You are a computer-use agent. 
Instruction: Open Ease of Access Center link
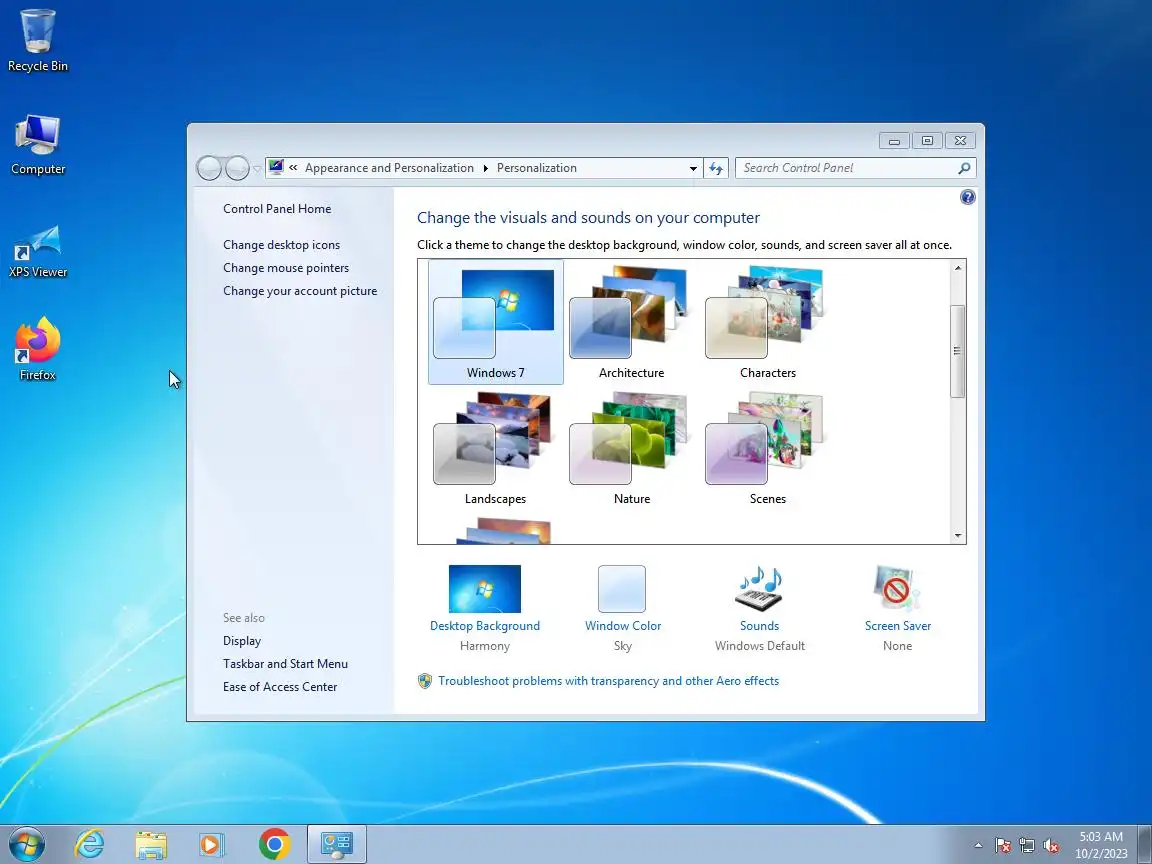click(x=280, y=687)
